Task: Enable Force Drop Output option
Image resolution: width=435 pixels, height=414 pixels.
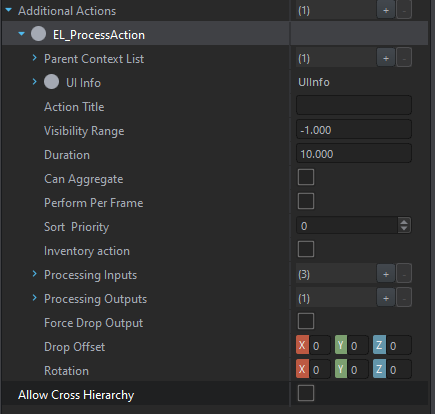Action: click(x=306, y=321)
